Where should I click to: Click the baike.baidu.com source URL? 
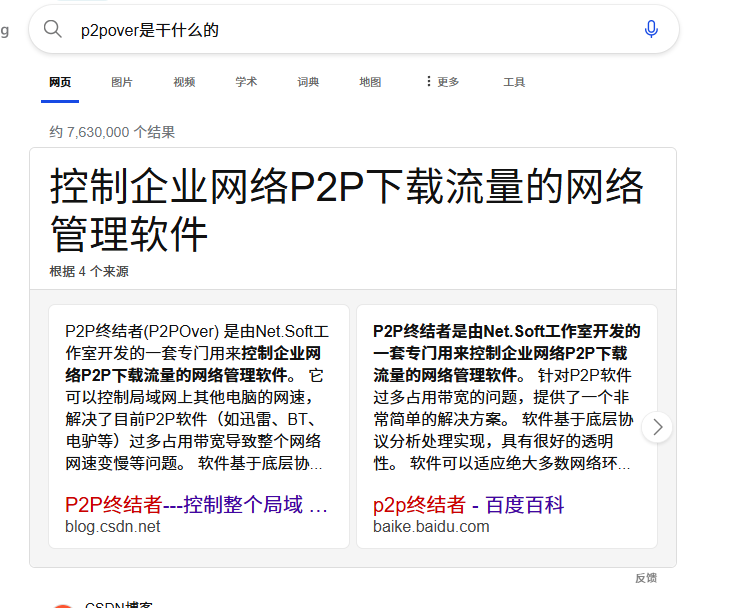click(431, 527)
